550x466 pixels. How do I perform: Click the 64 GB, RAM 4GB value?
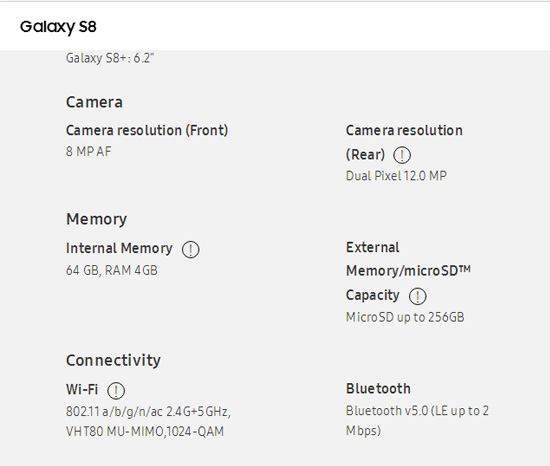click(x=112, y=270)
